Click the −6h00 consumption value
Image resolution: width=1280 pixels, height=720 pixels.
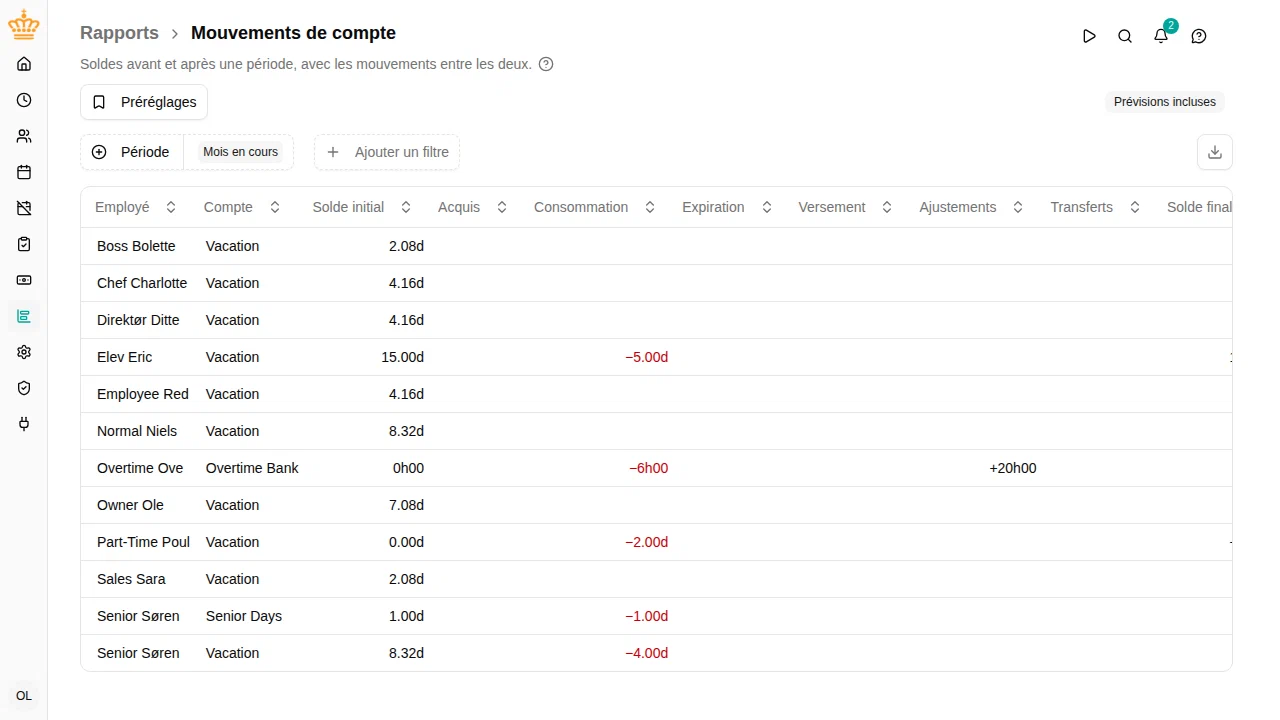click(648, 468)
